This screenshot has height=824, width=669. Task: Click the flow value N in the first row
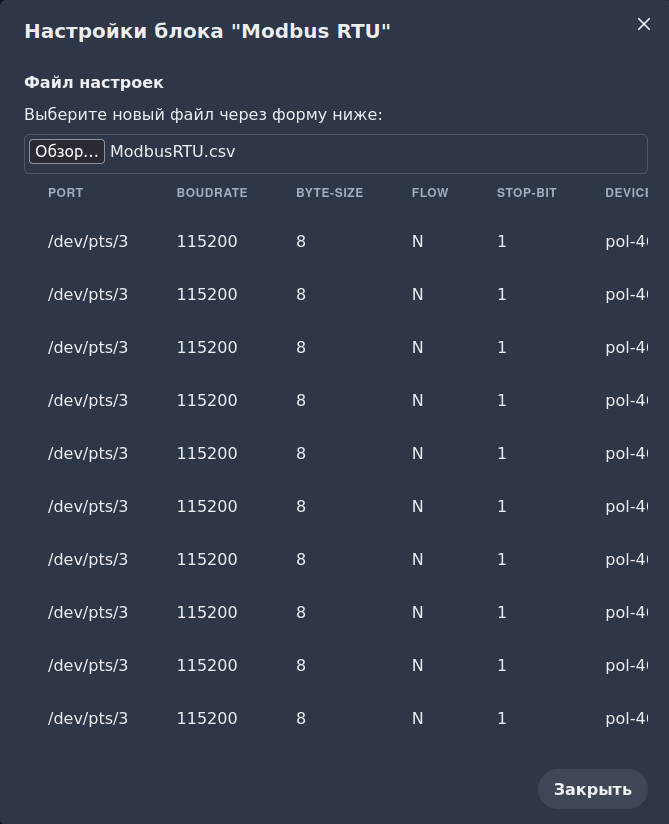pyautogui.click(x=417, y=242)
